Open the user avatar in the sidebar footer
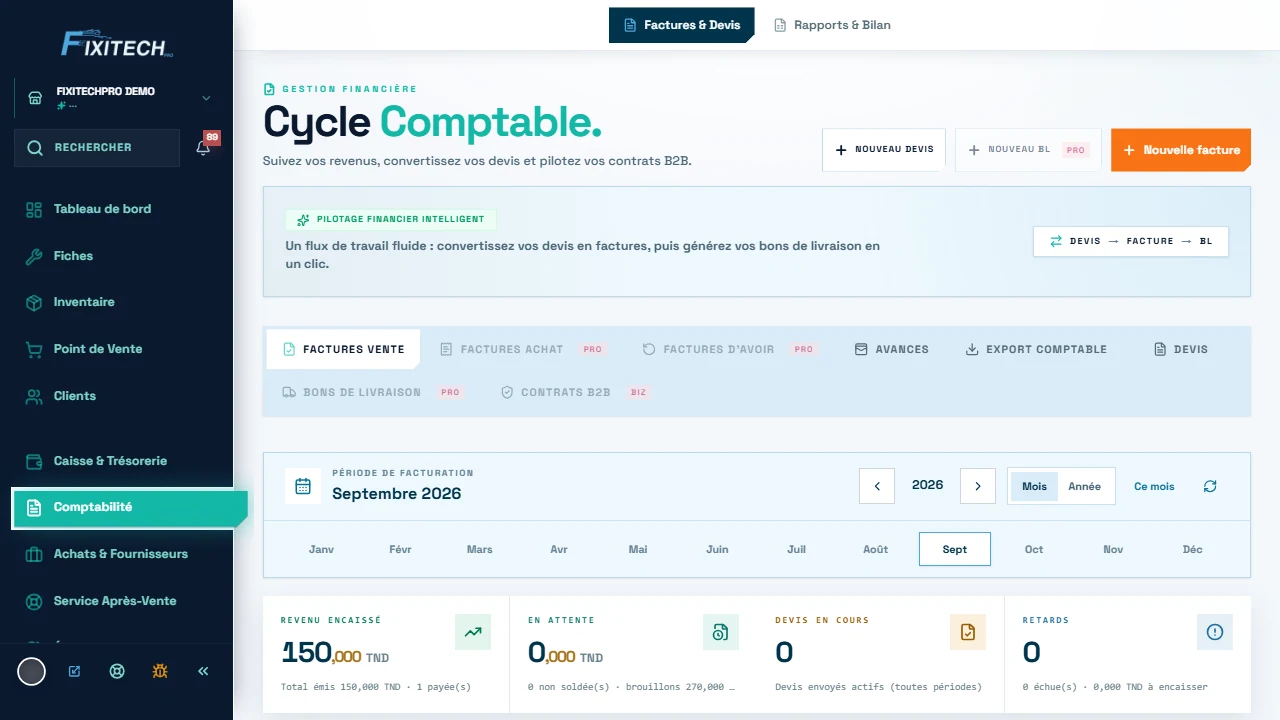Image resolution: width=1280 pixels, height=720 pixels. (x=32, y=671)
